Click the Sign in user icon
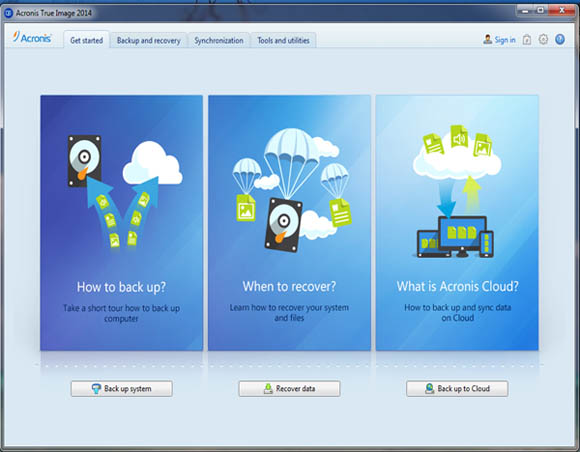Image resolution: width=580 pixels, height=452 pixels. [x=488, y=39]
